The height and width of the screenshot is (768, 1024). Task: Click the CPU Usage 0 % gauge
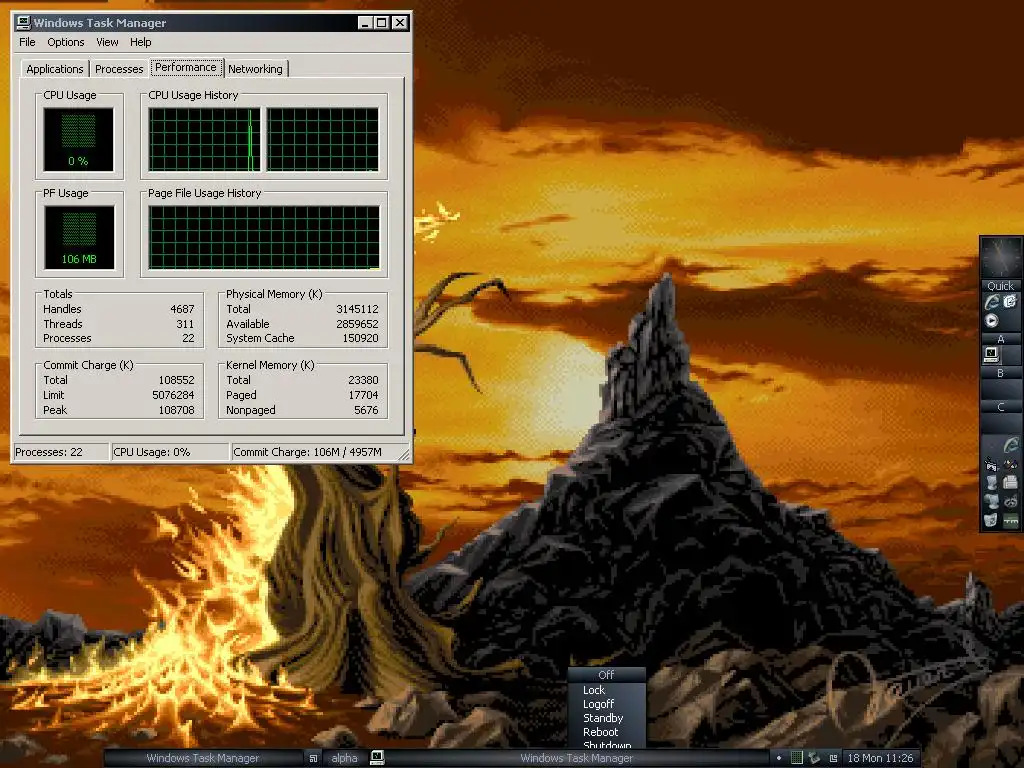(x=78, y=140)
